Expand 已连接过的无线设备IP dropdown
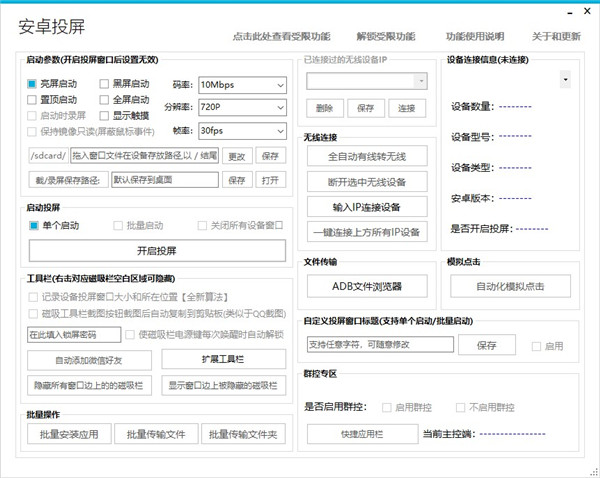 pos(367,81)
